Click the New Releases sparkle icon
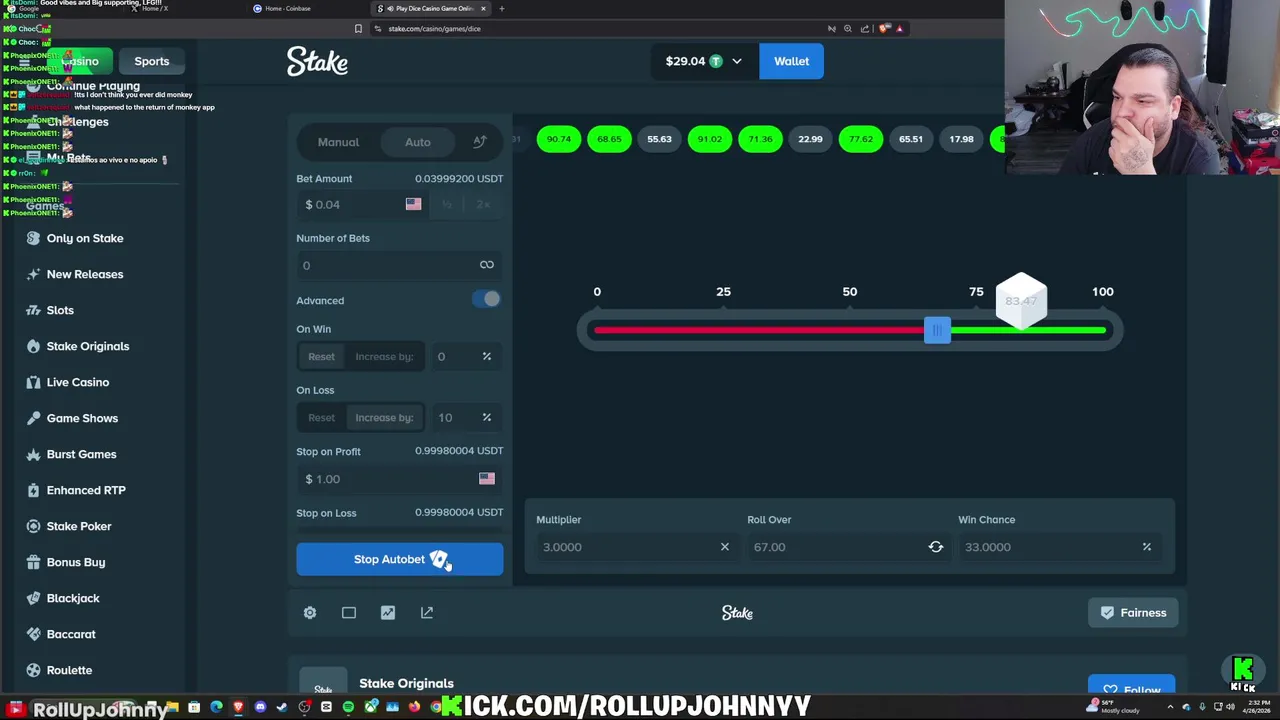 click(33, 274)
